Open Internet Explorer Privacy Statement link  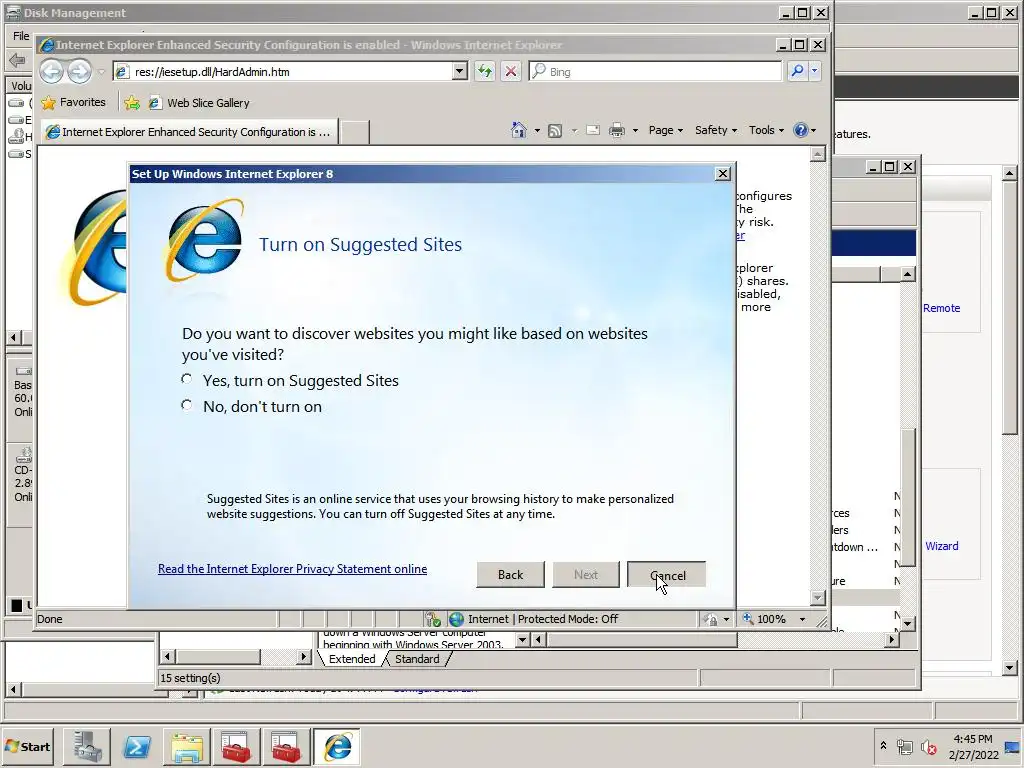pos(293,569)
